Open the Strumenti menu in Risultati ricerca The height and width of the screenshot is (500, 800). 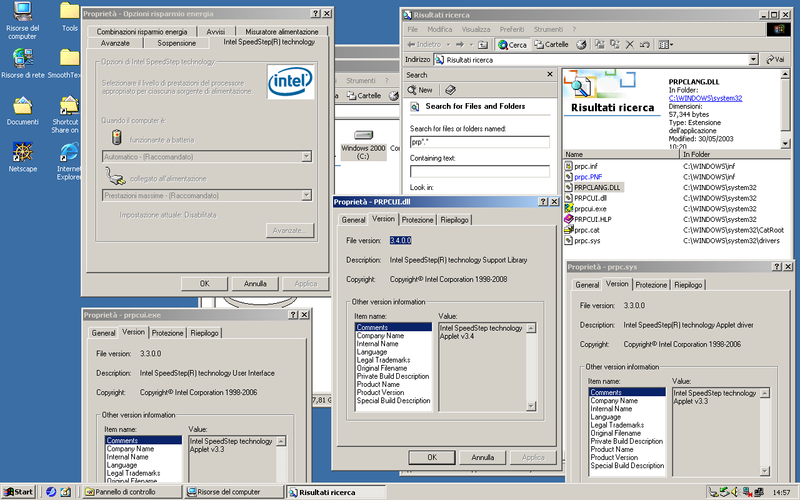click(548, 30)
